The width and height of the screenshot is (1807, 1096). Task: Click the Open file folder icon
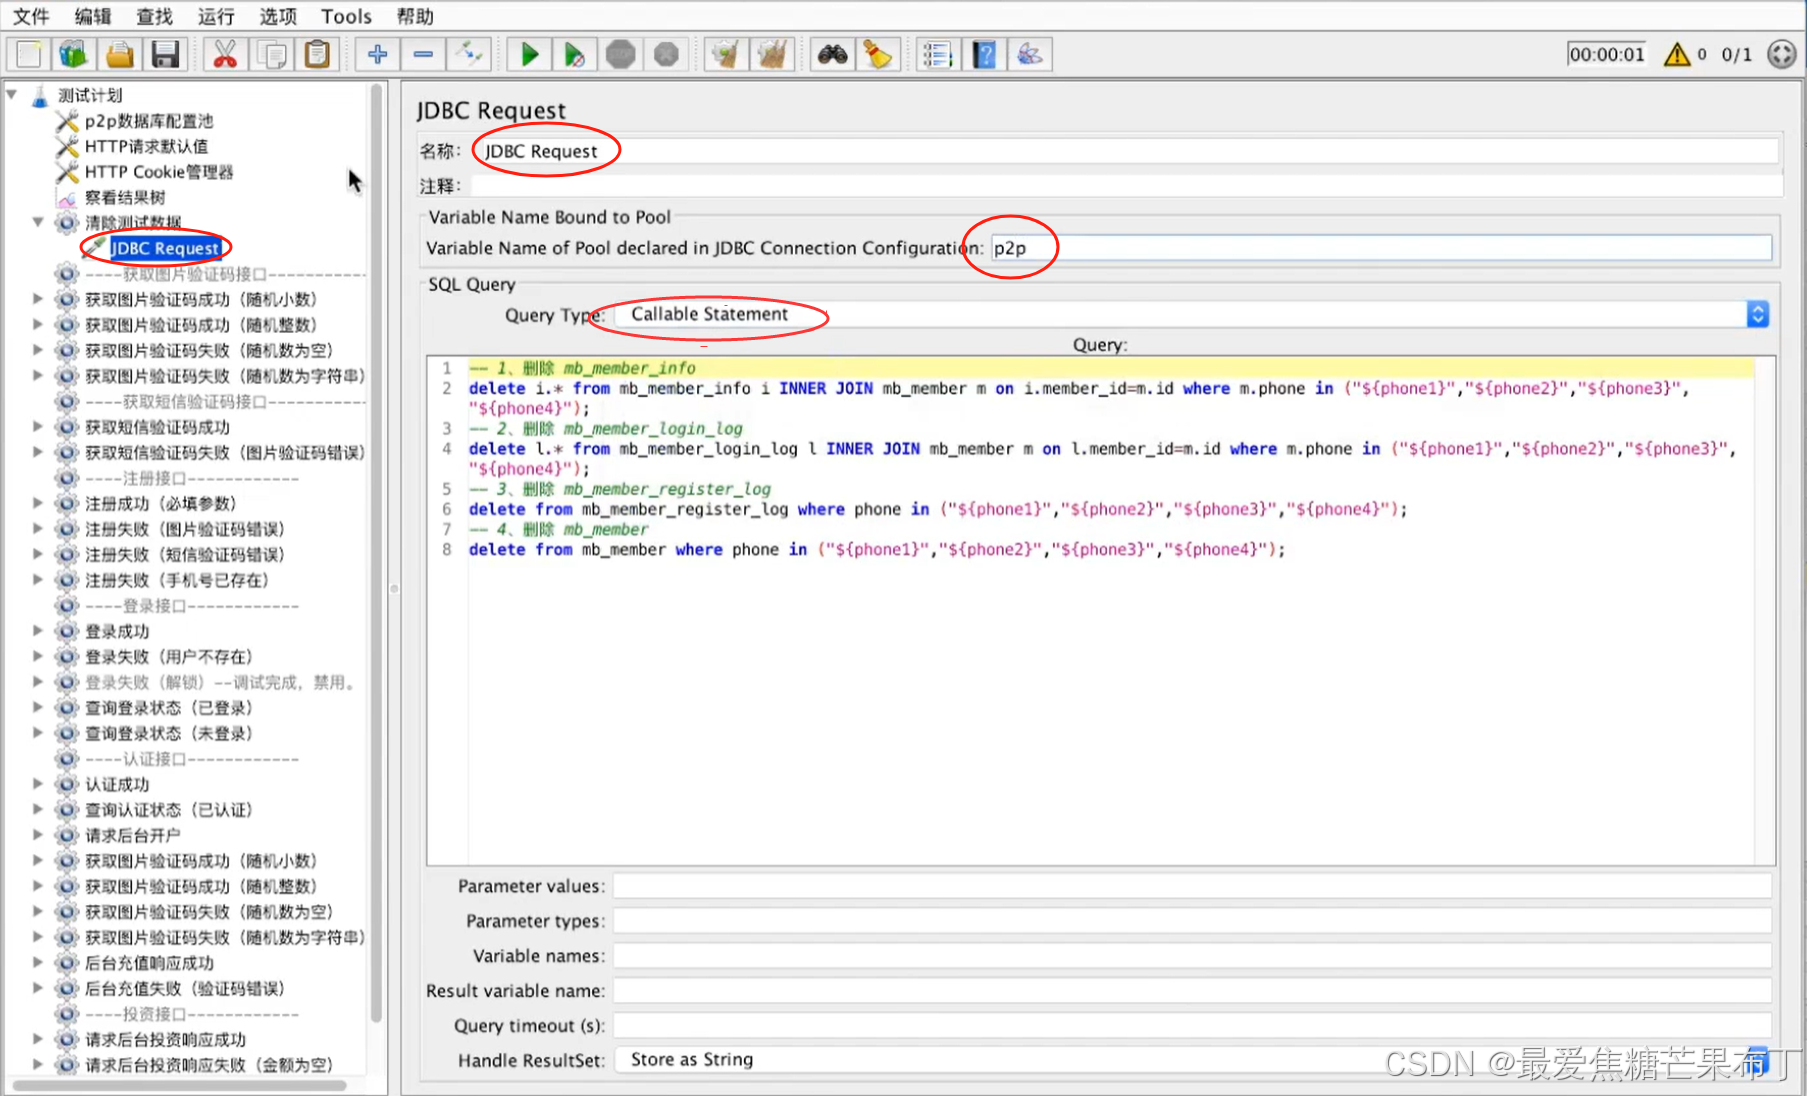point(120,54)
